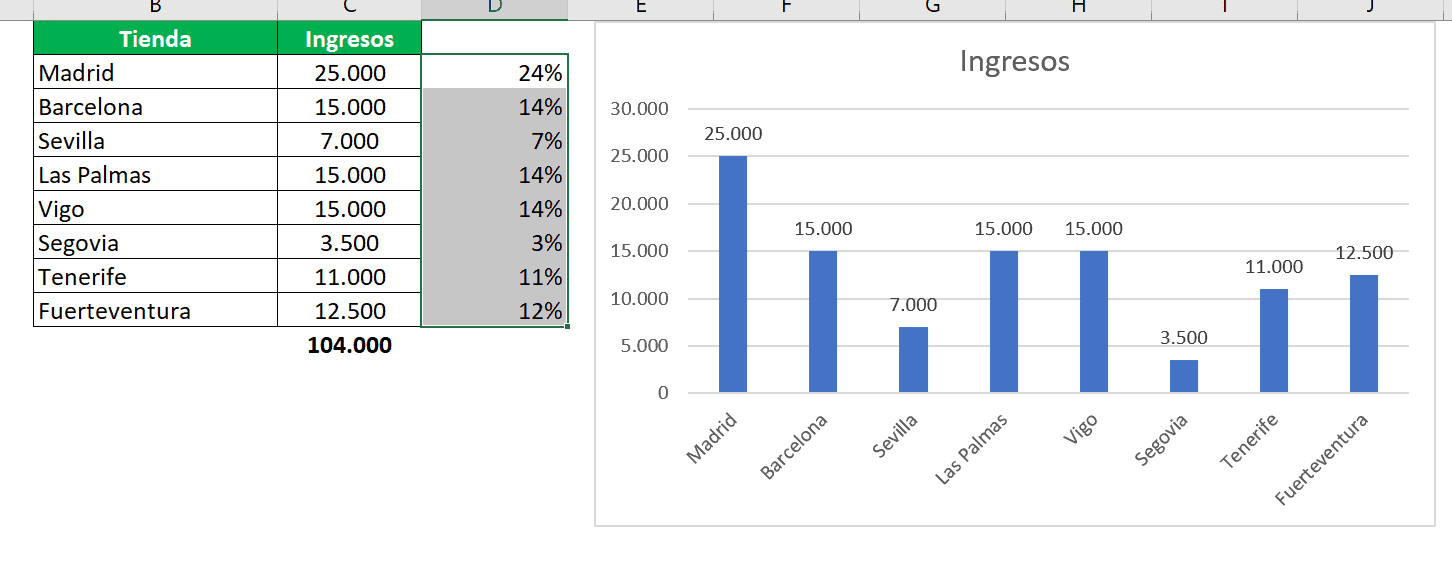This screenshot has width=1452, height=570.
Task: Select column G header
Action: 932,9
